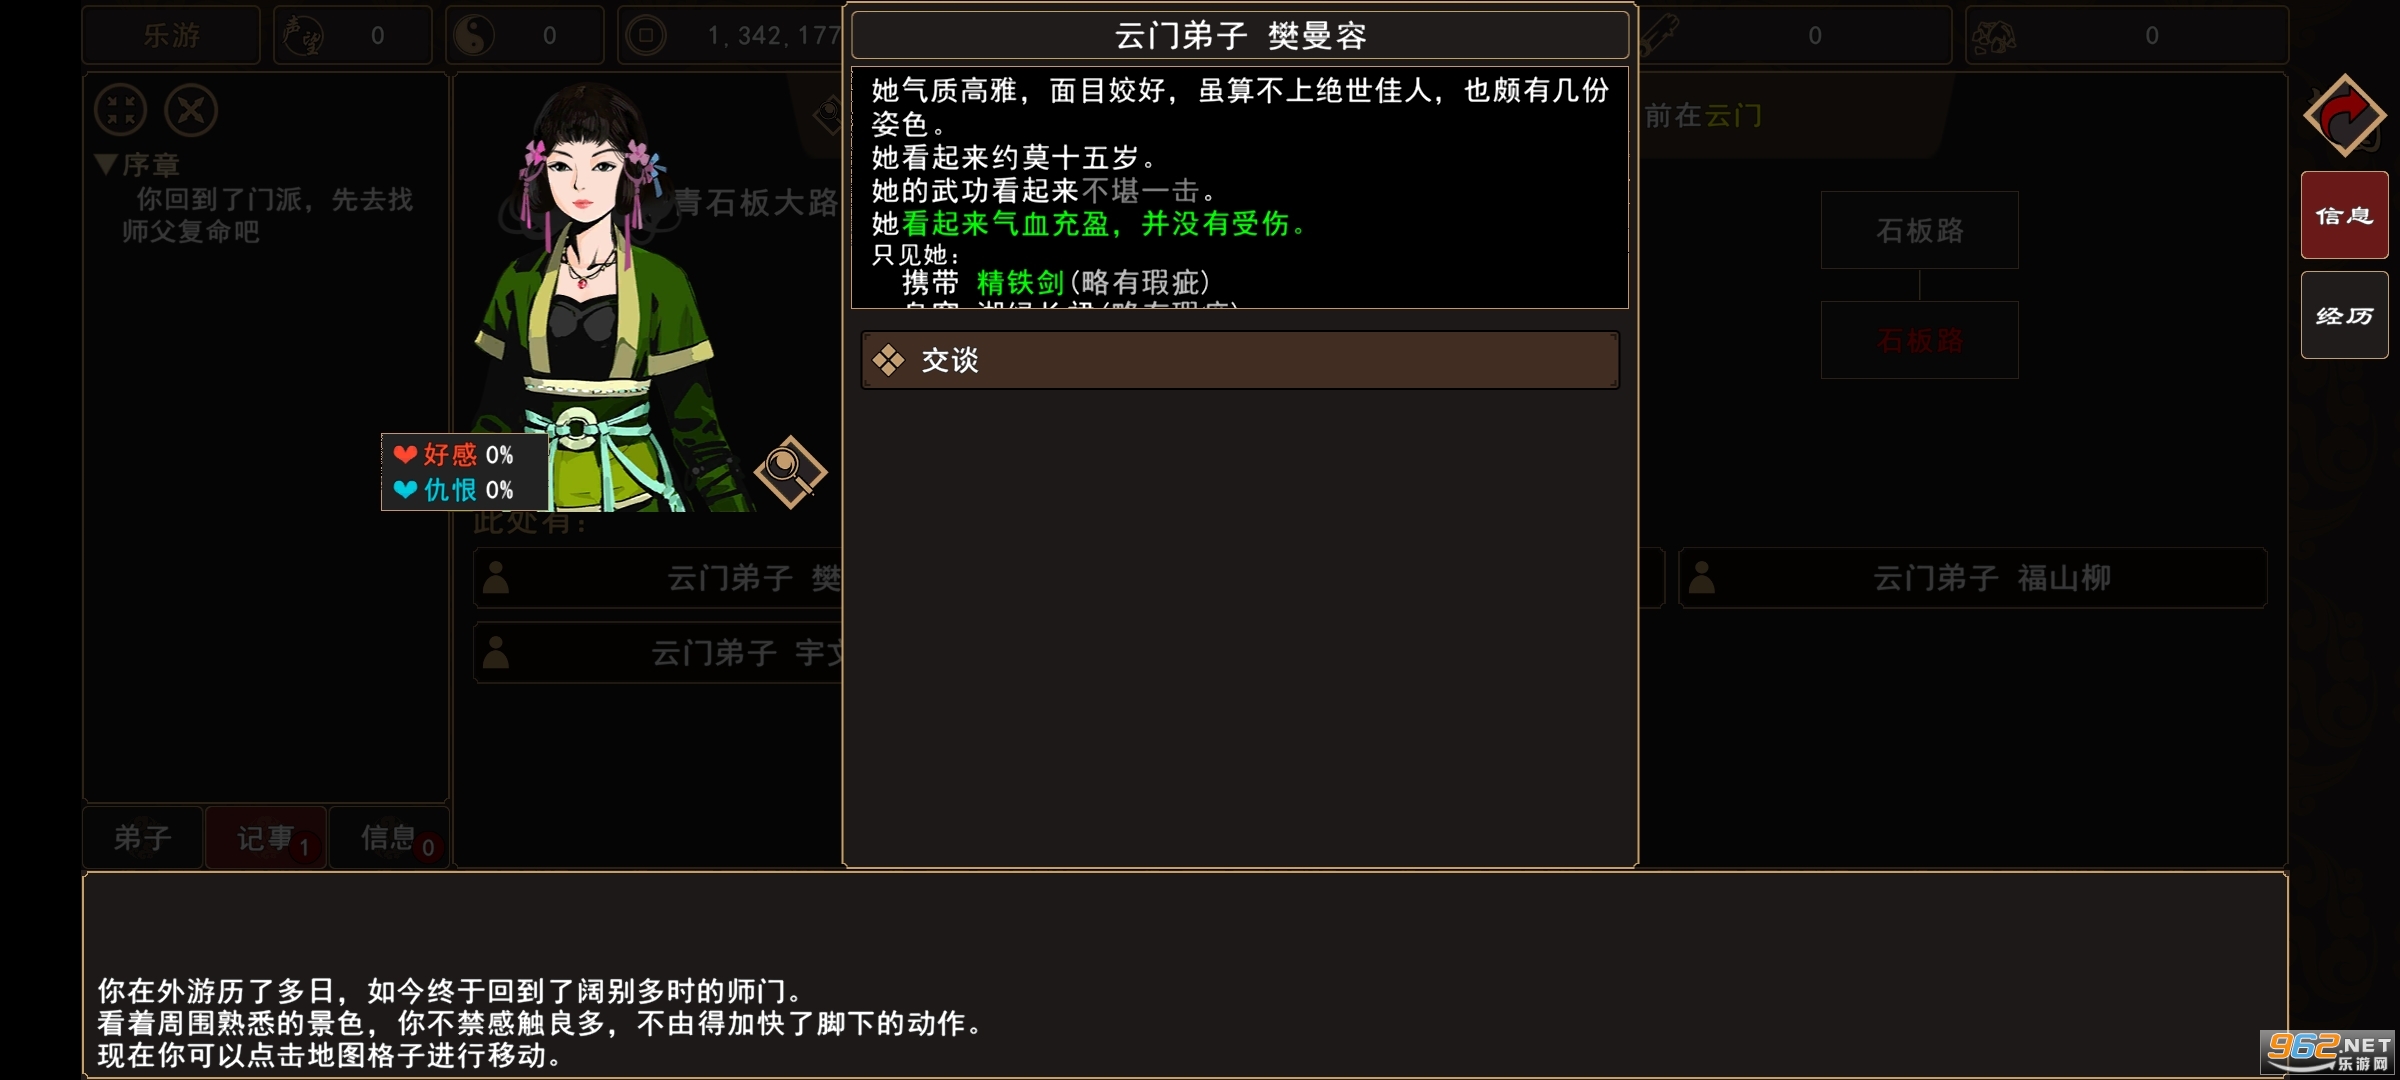The height and width of the screenshot is (1080, 2400).
Task: Click the yin-yang icon in top bar
Action: (475, 36)
